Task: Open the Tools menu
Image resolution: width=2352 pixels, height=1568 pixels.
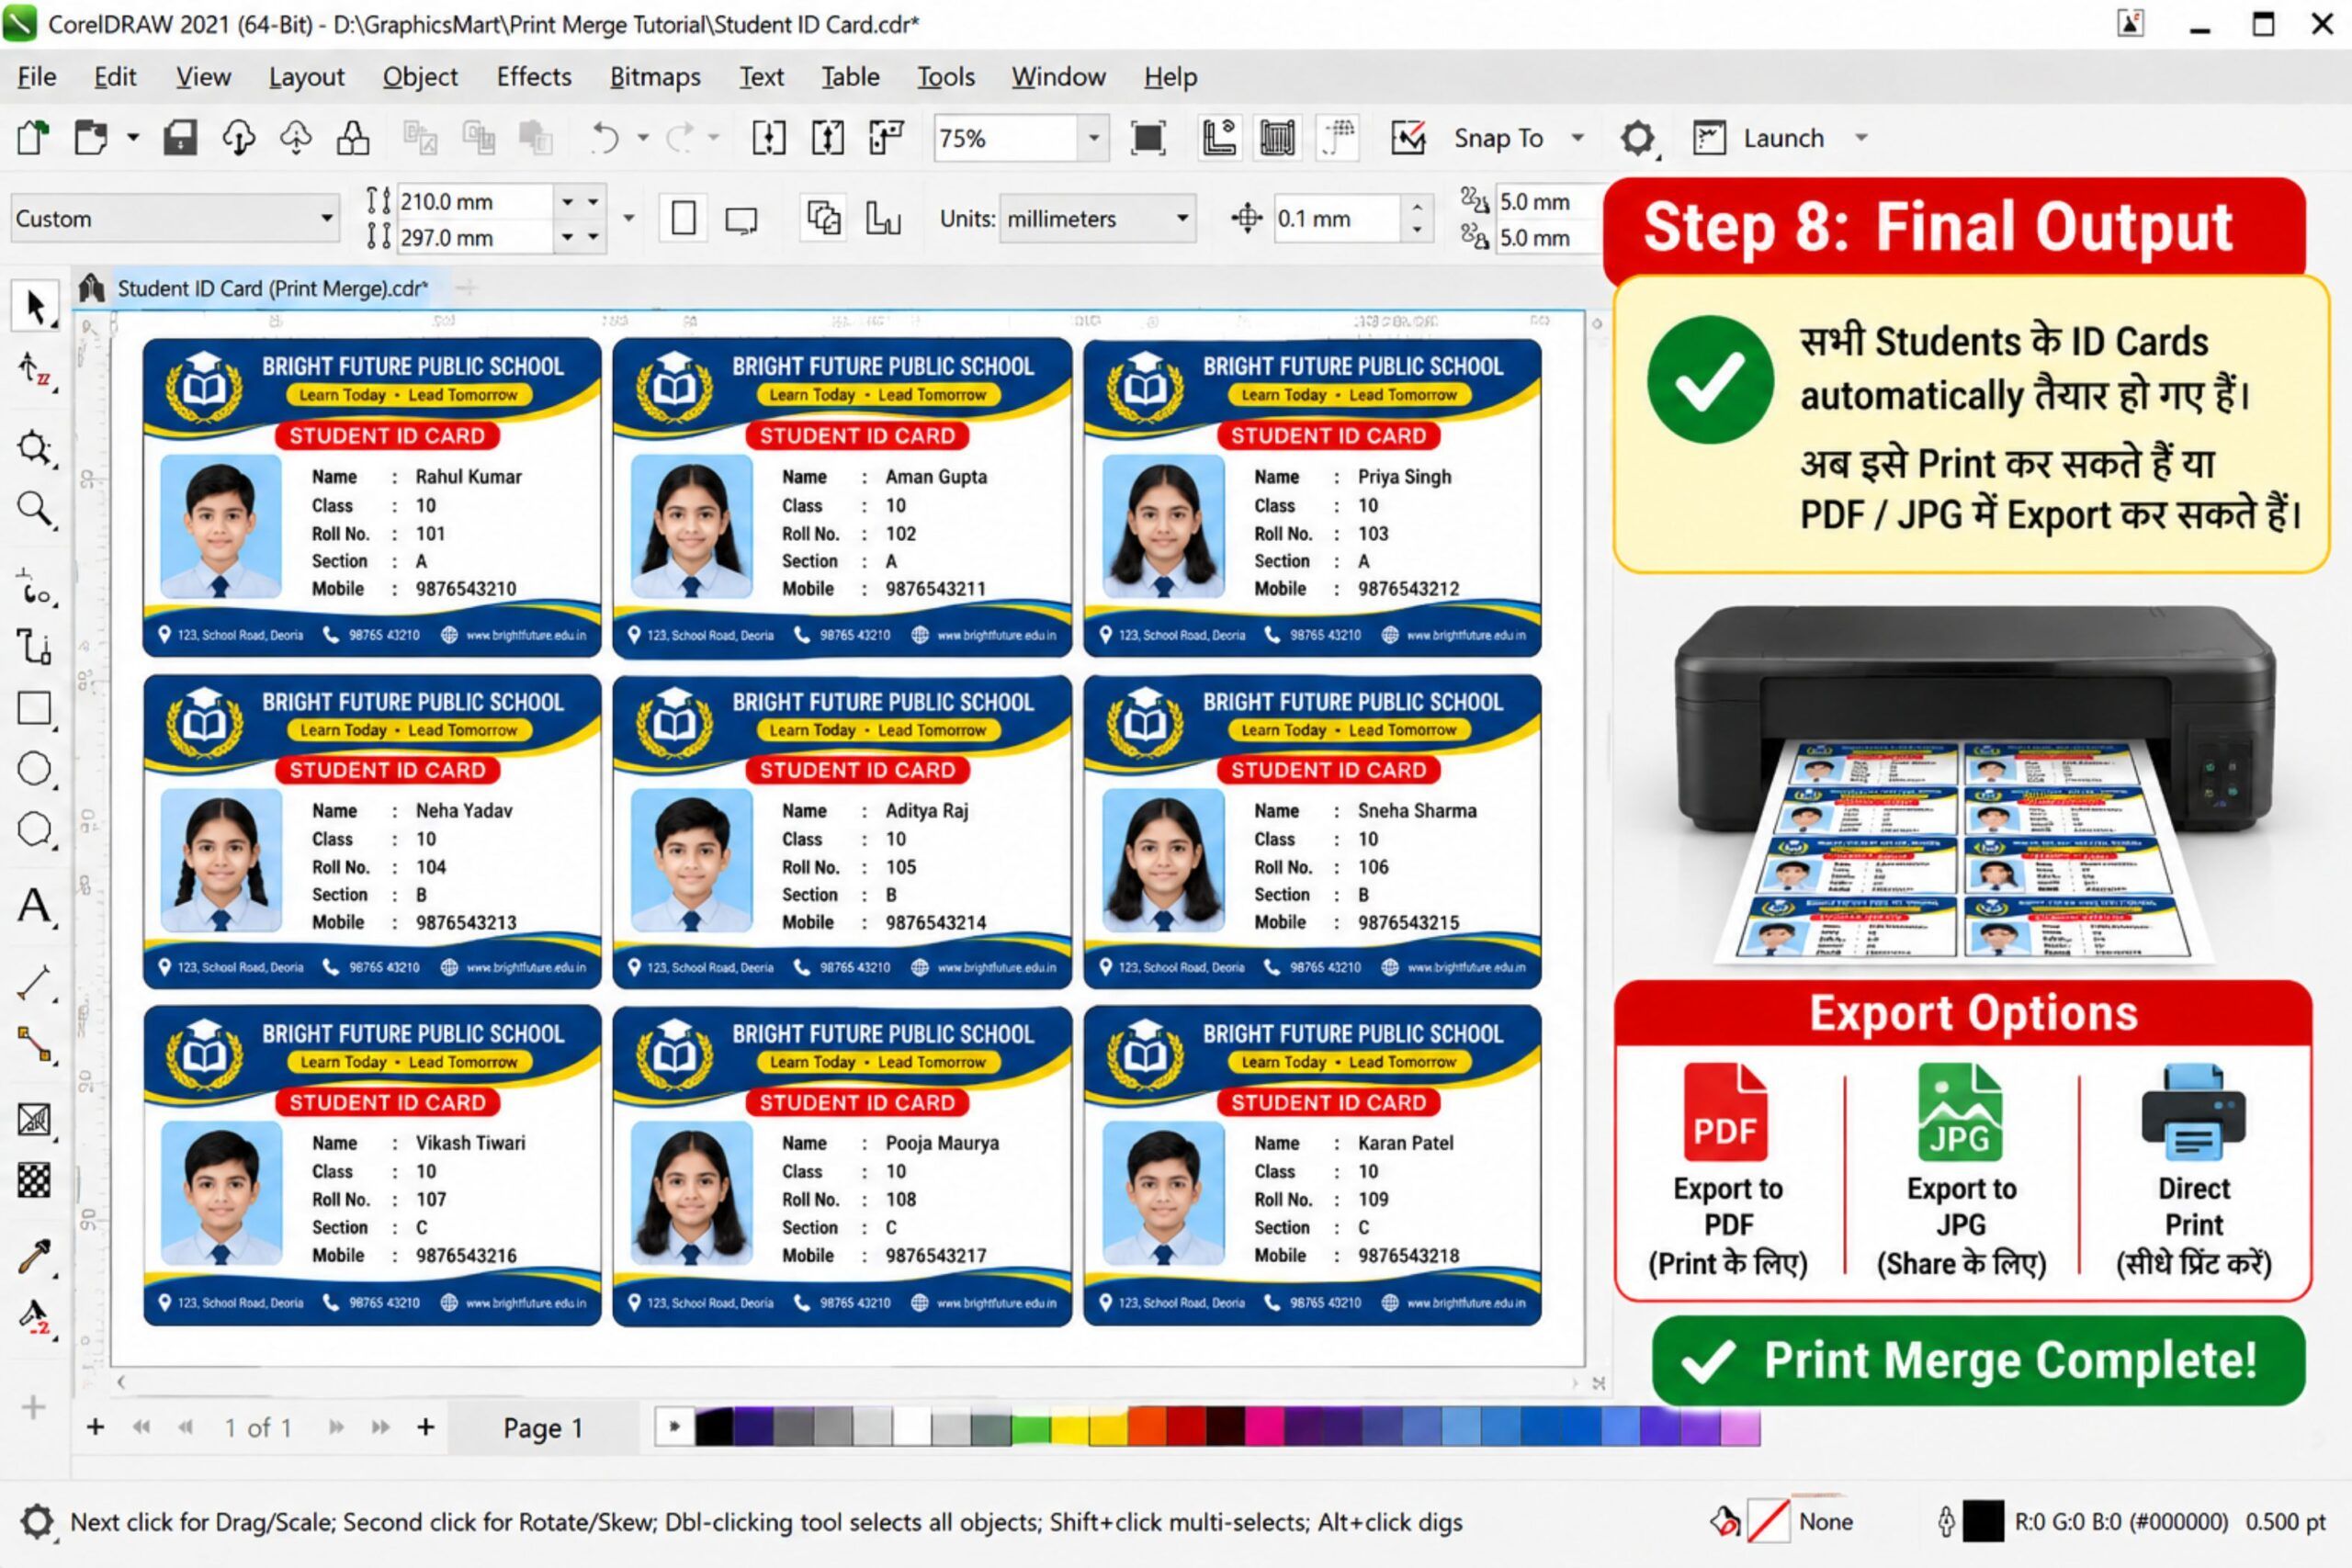Action: click(946, 77)
